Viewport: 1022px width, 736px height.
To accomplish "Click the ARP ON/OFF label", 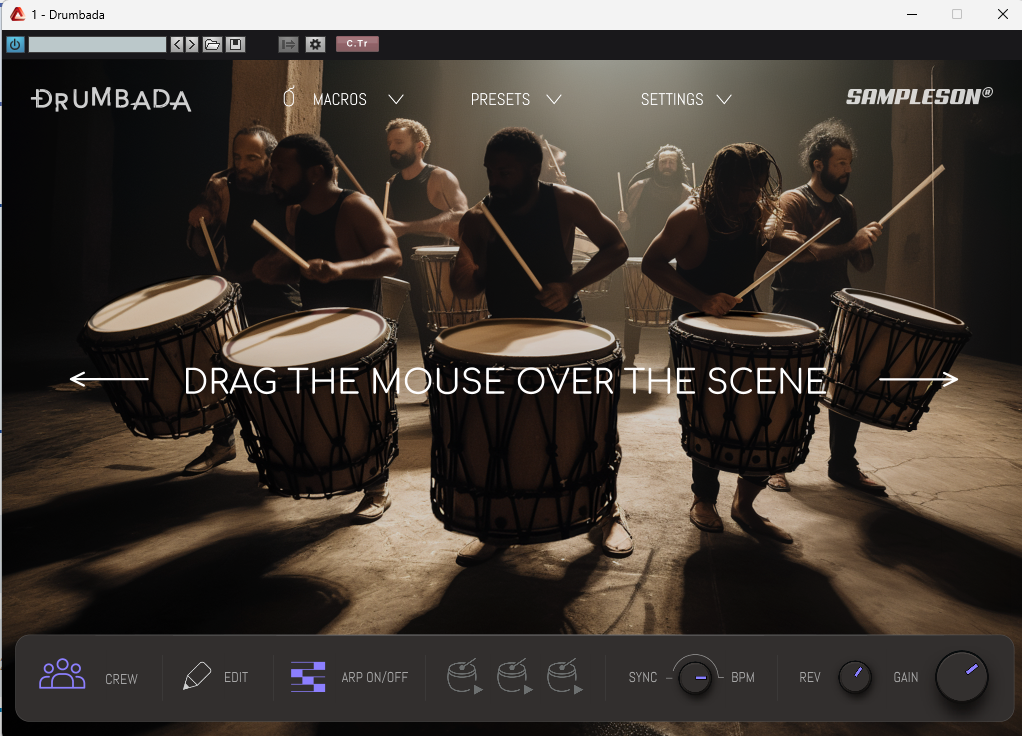I will click(x=375, y=677).
